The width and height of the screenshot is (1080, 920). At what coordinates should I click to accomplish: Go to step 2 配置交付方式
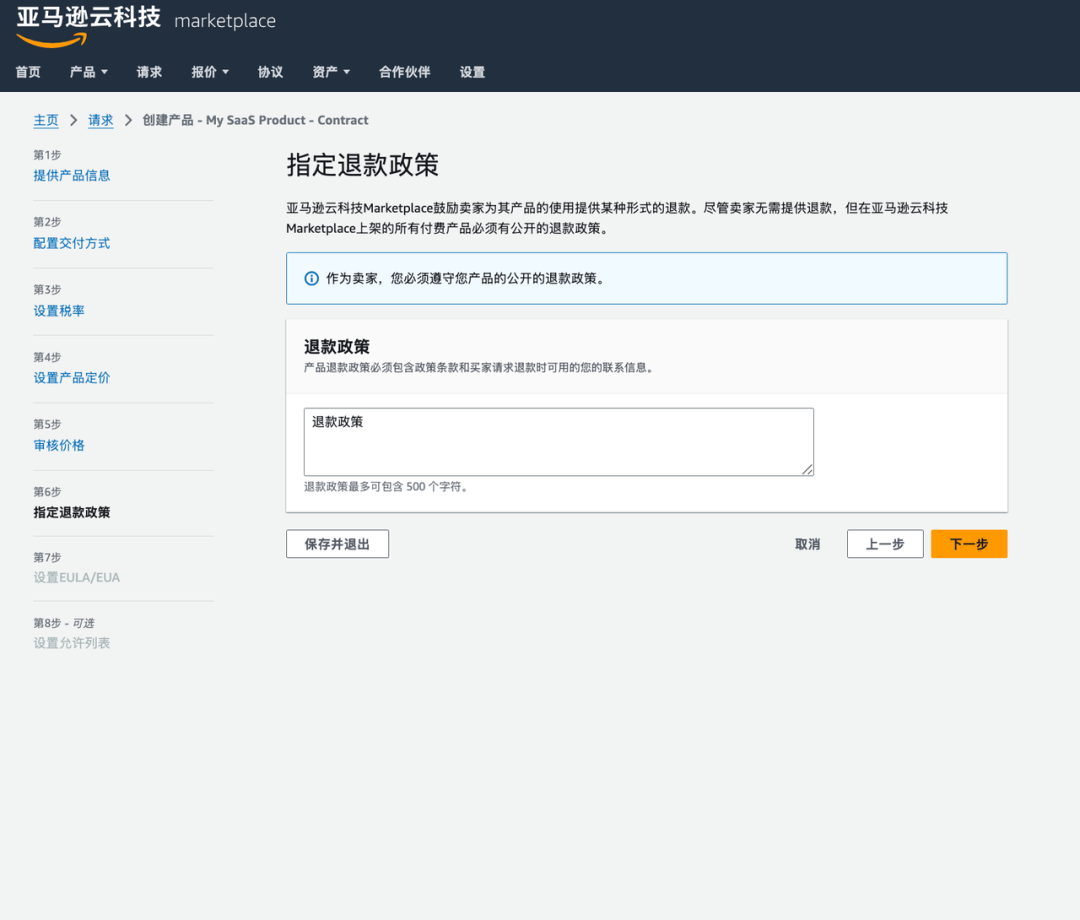coord(71,242)
